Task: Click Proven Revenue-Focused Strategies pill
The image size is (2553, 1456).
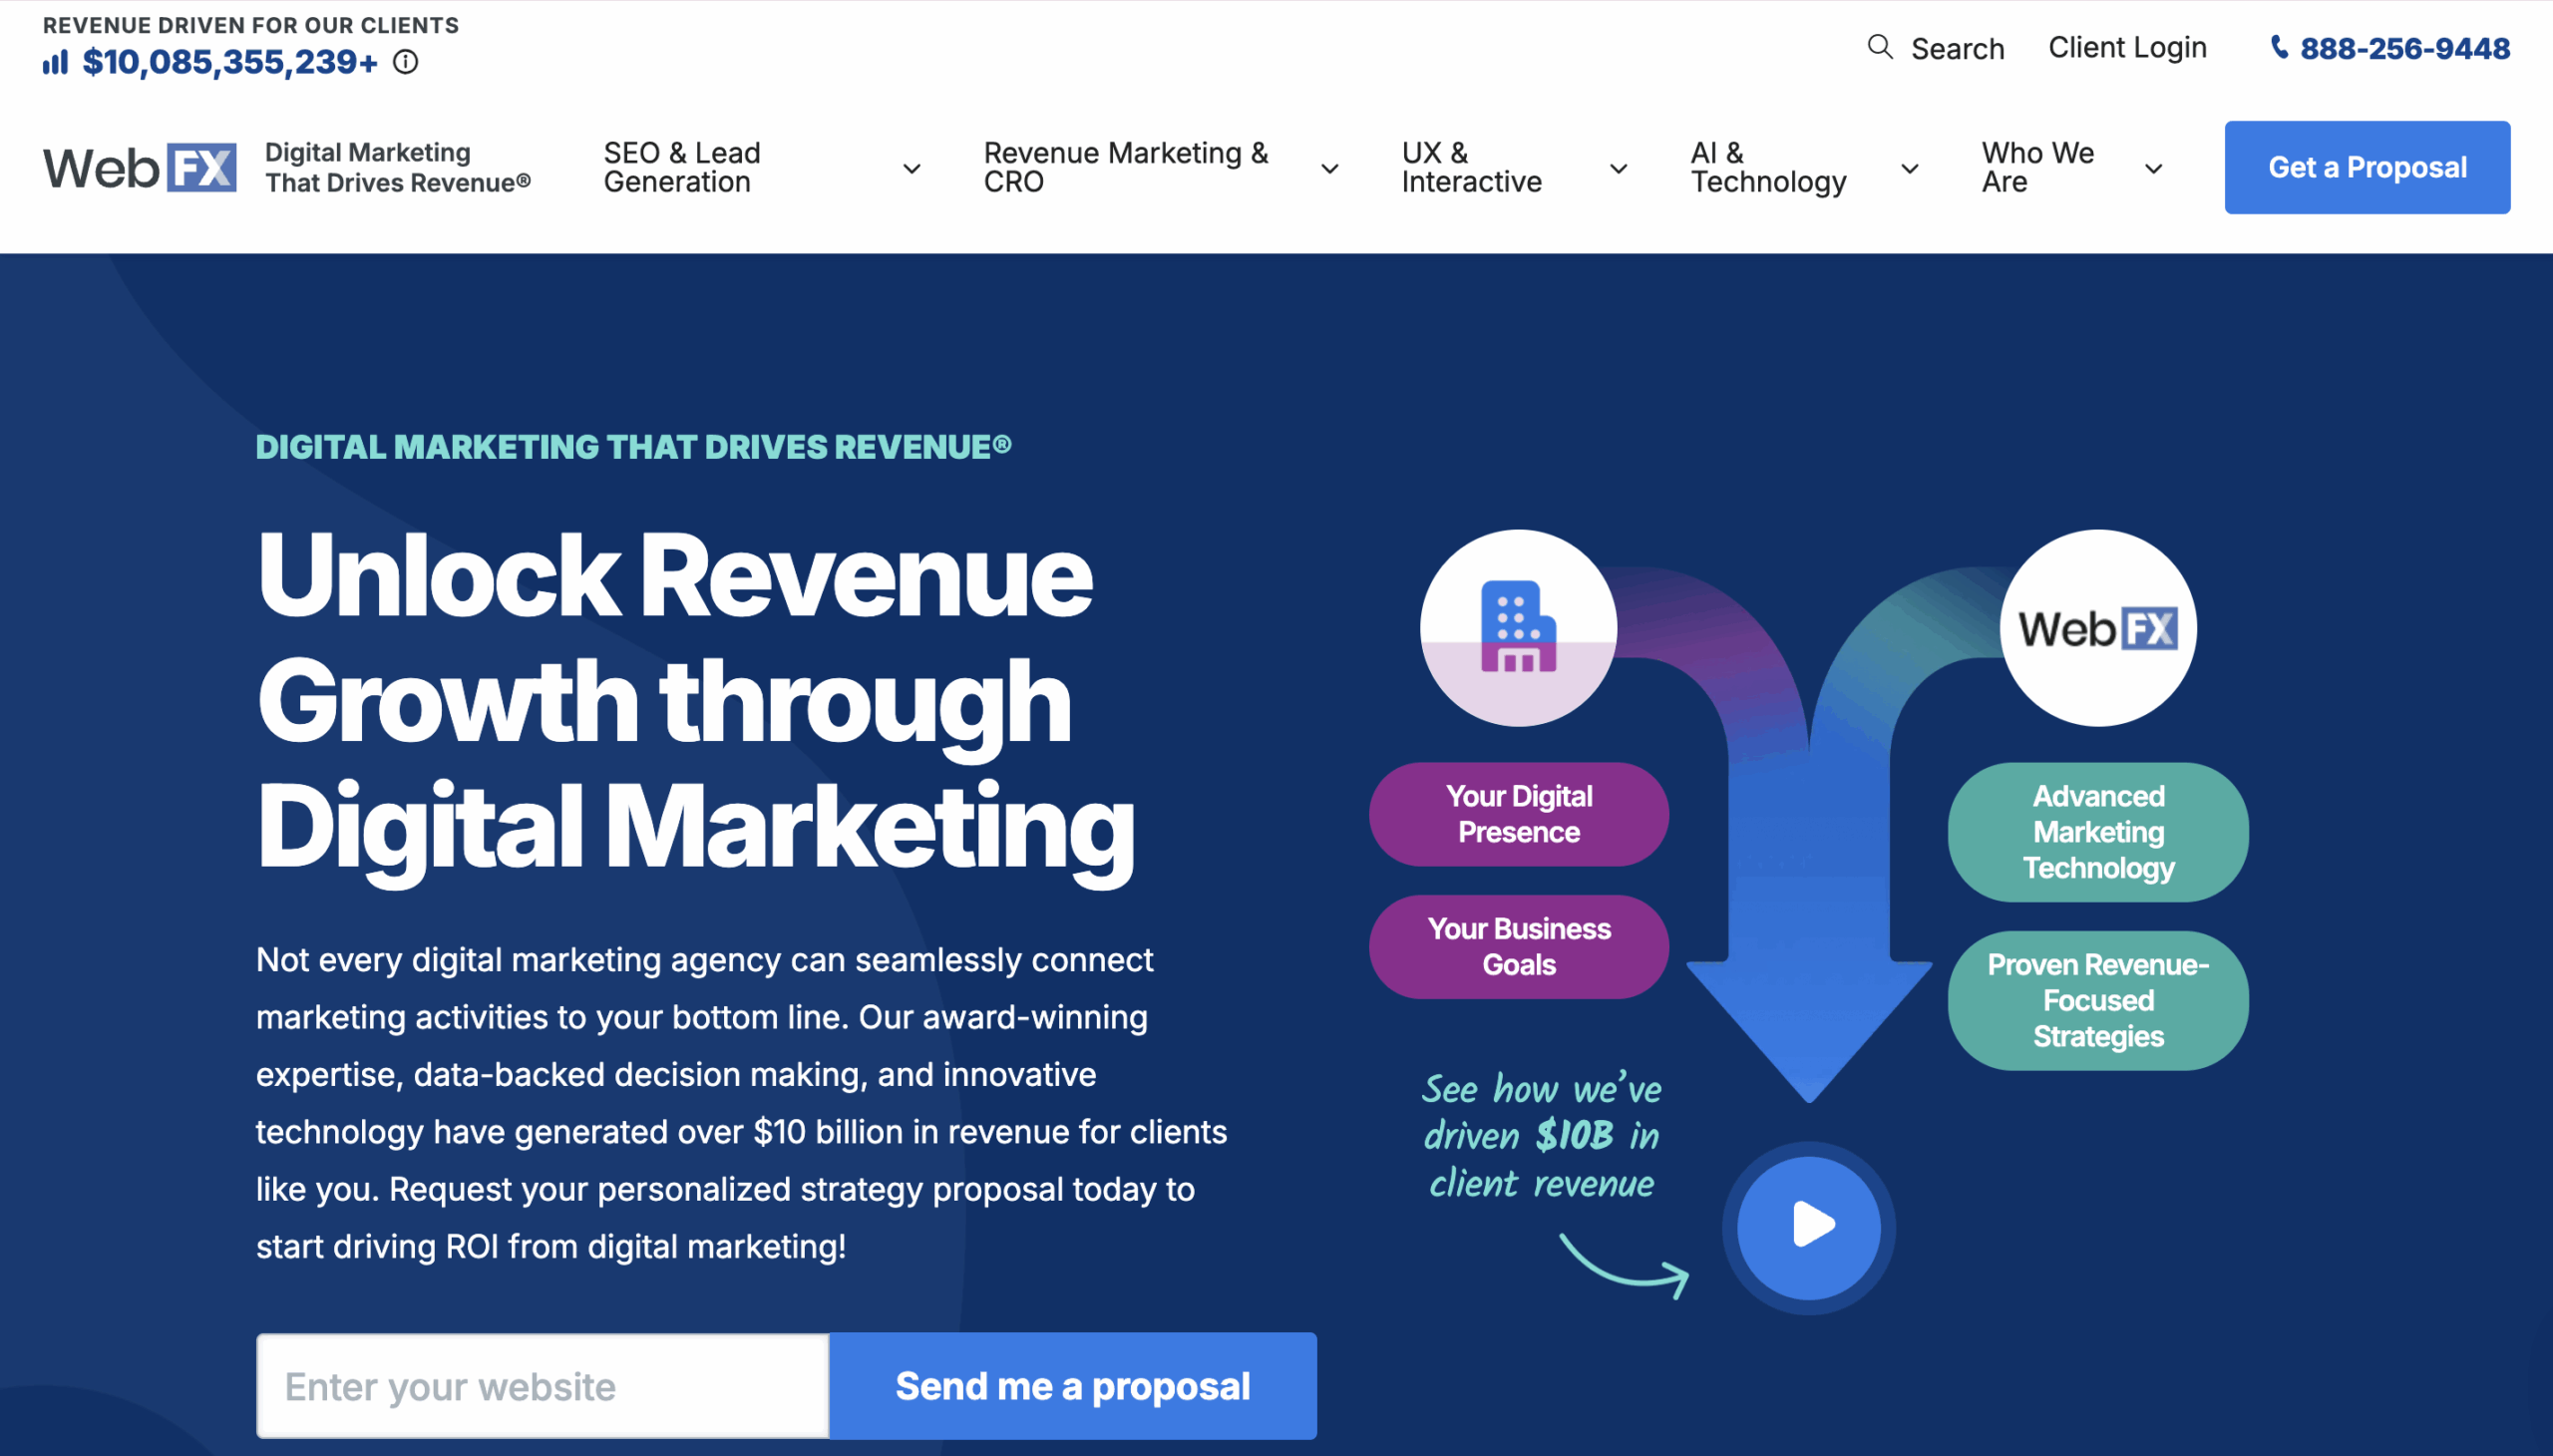Action: (x=2098, y=1000)
